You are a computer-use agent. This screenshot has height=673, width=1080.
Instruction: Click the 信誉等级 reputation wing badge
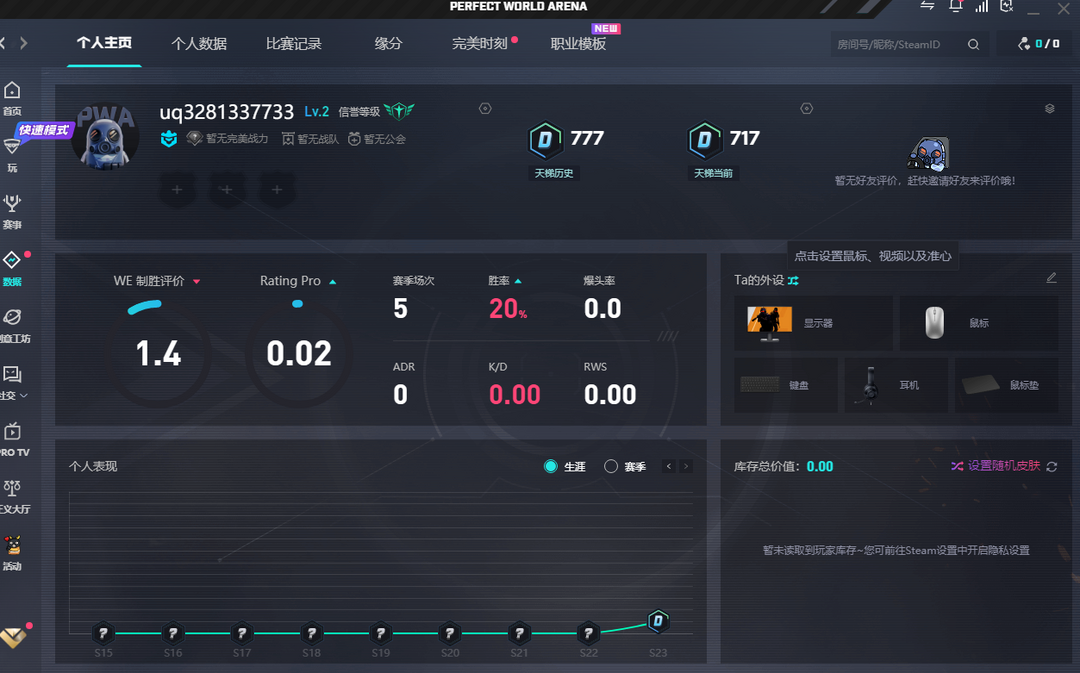click(399, 110)
